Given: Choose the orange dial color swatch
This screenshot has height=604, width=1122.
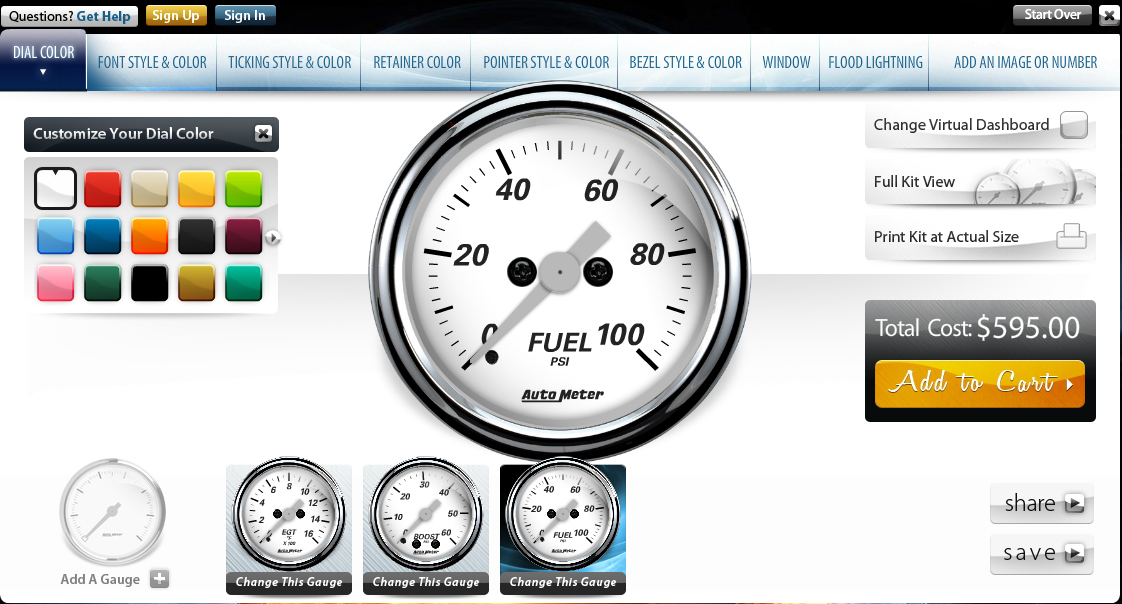Looking at the screenshot, I should [x=150, y=236].
